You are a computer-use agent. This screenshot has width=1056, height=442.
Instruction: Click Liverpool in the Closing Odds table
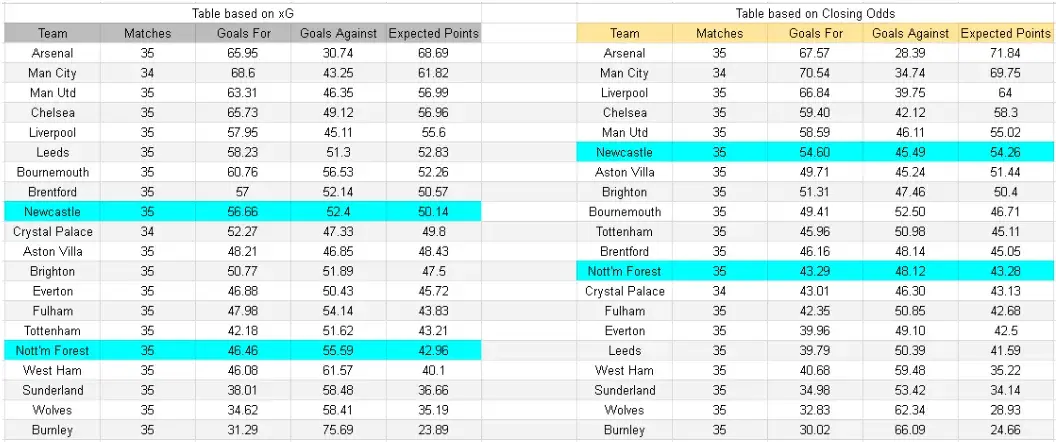624,93
